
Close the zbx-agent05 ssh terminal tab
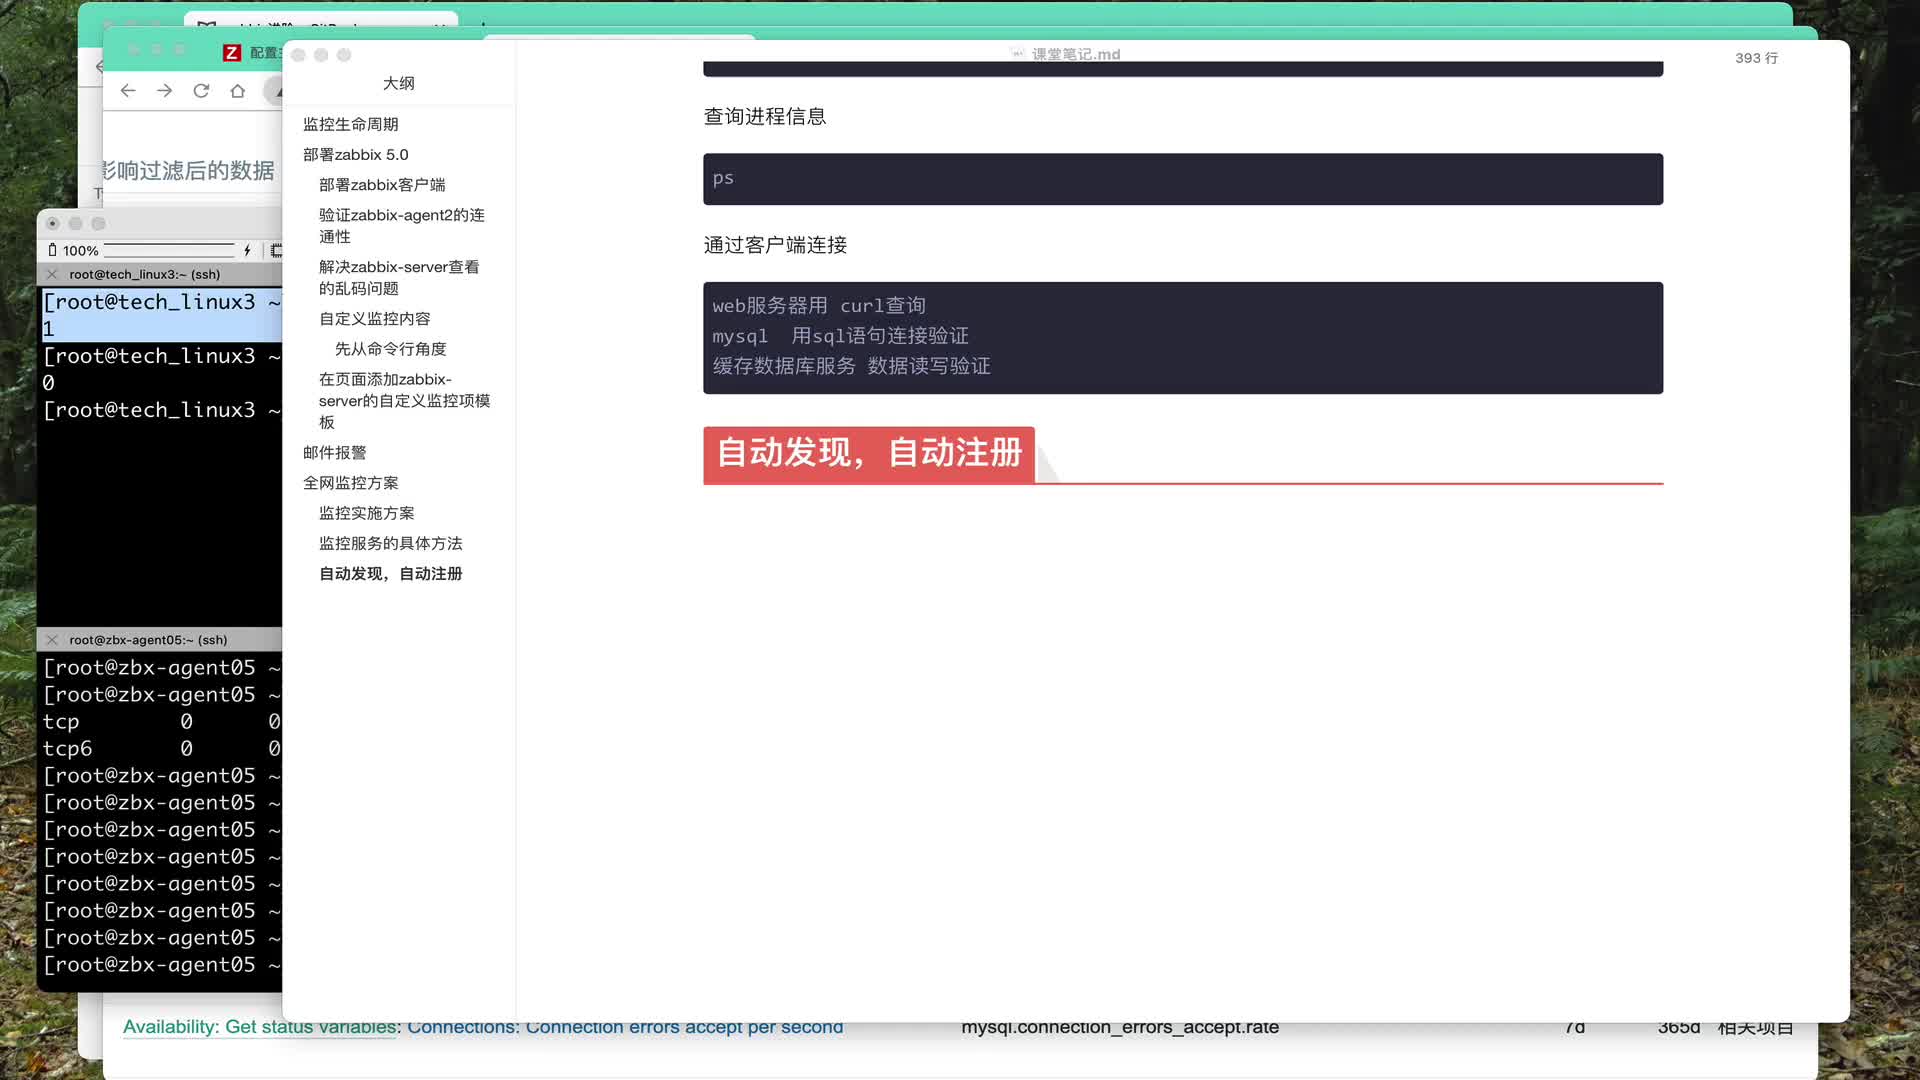coord(52,640)
